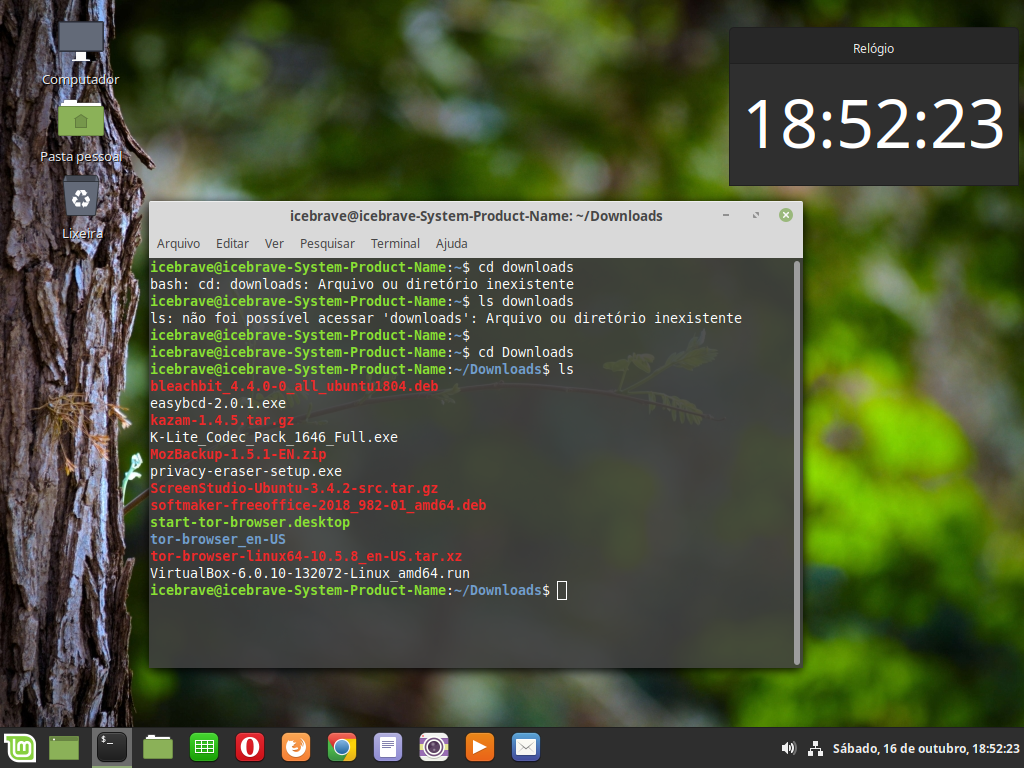Open the Arquivo menu
Image resolution: width=1024 pixels, height=768 pixels.
[x=178, y=244]
